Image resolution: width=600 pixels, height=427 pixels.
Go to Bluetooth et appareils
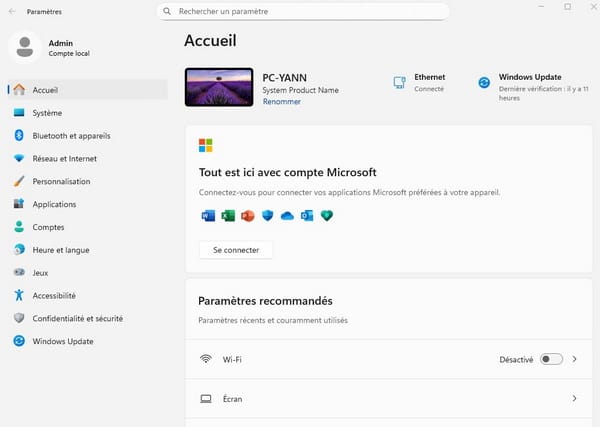pos(88,135)
